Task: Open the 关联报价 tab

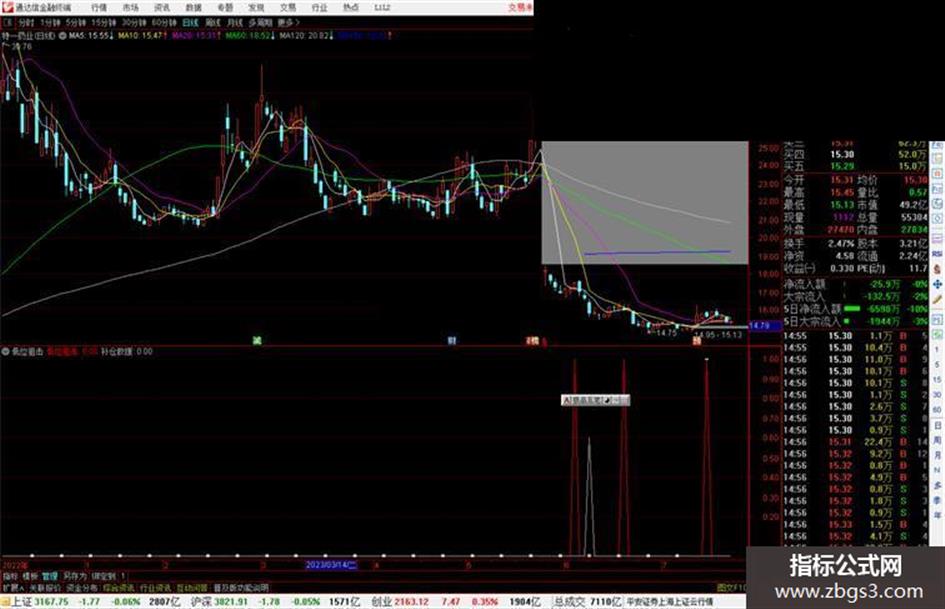Action: click(45, 587)
